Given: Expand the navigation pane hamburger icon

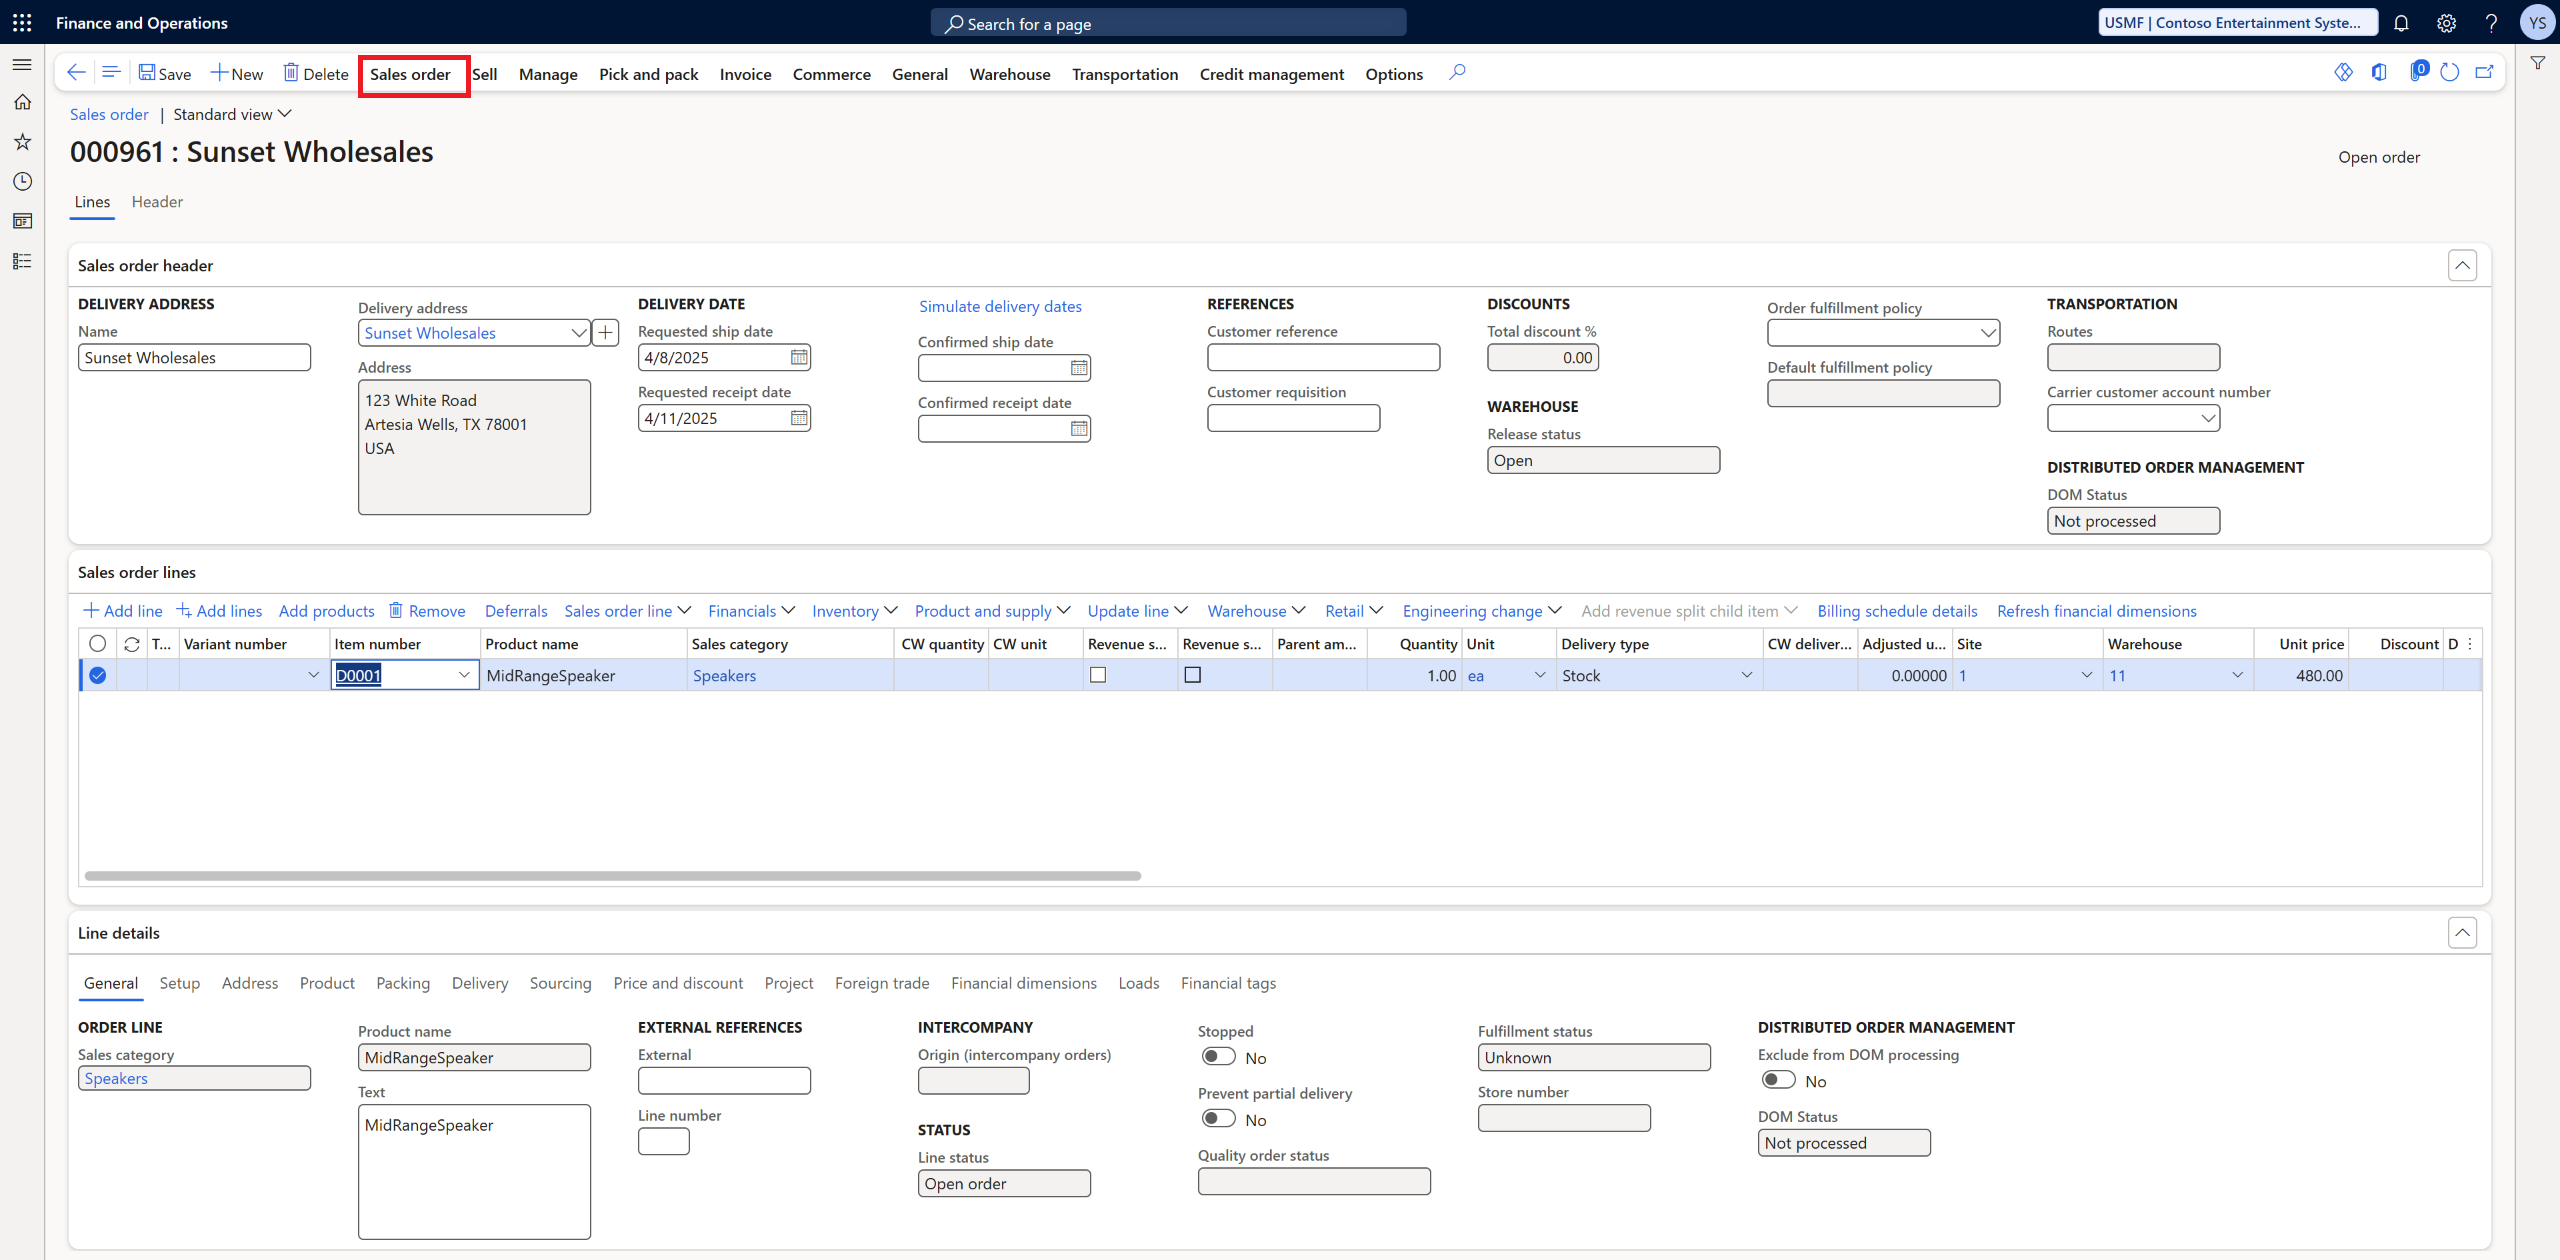Looking at the screenshot, I should 22,63.
